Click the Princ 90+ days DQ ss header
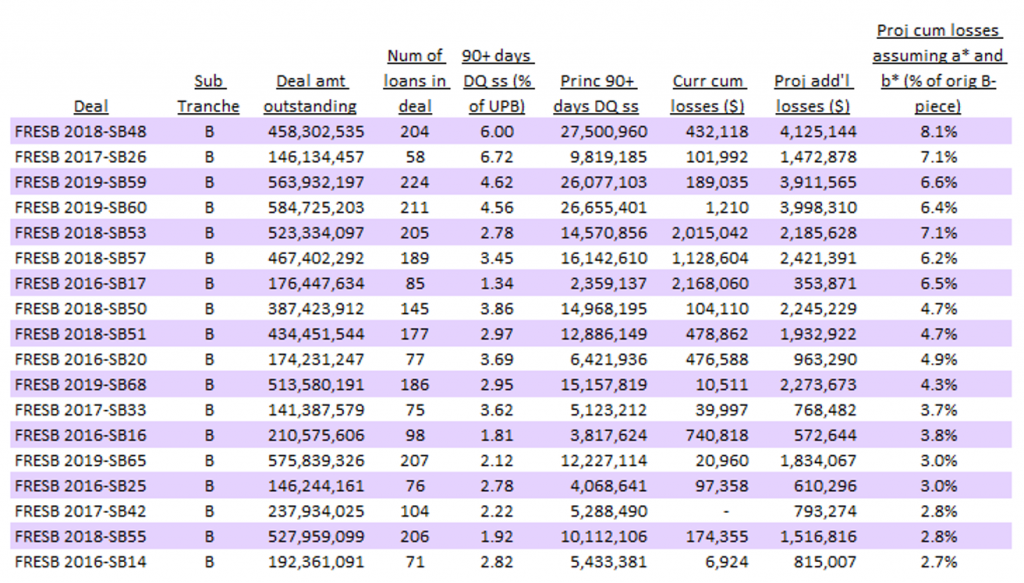This screenshot has width=1024, height=583. 599,93
